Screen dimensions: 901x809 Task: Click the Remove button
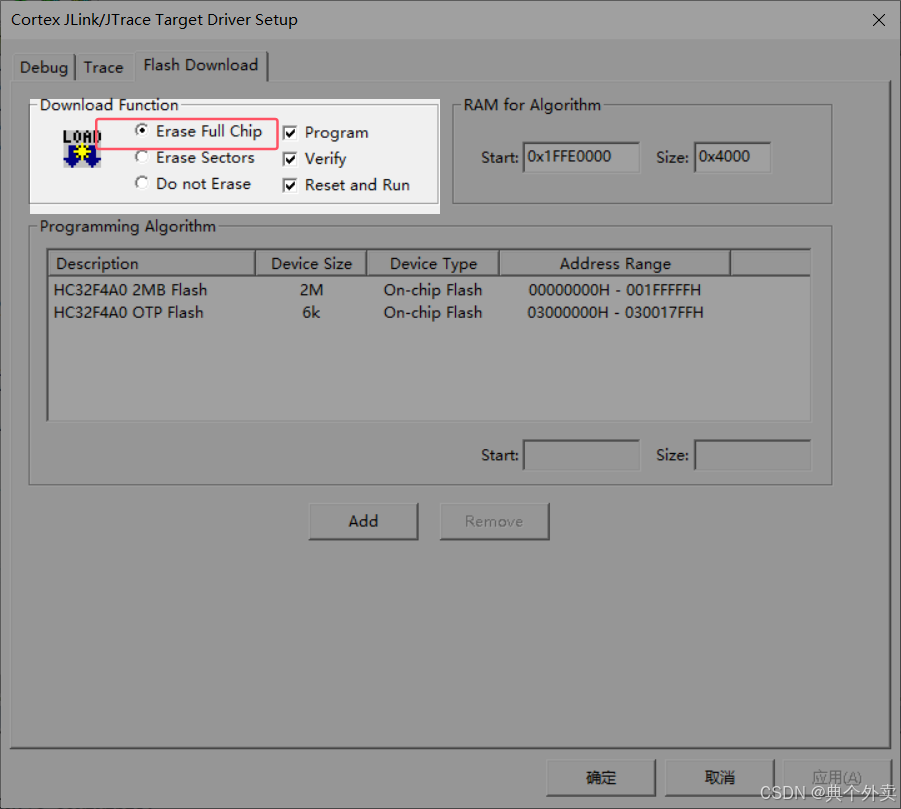pos(494,521)
